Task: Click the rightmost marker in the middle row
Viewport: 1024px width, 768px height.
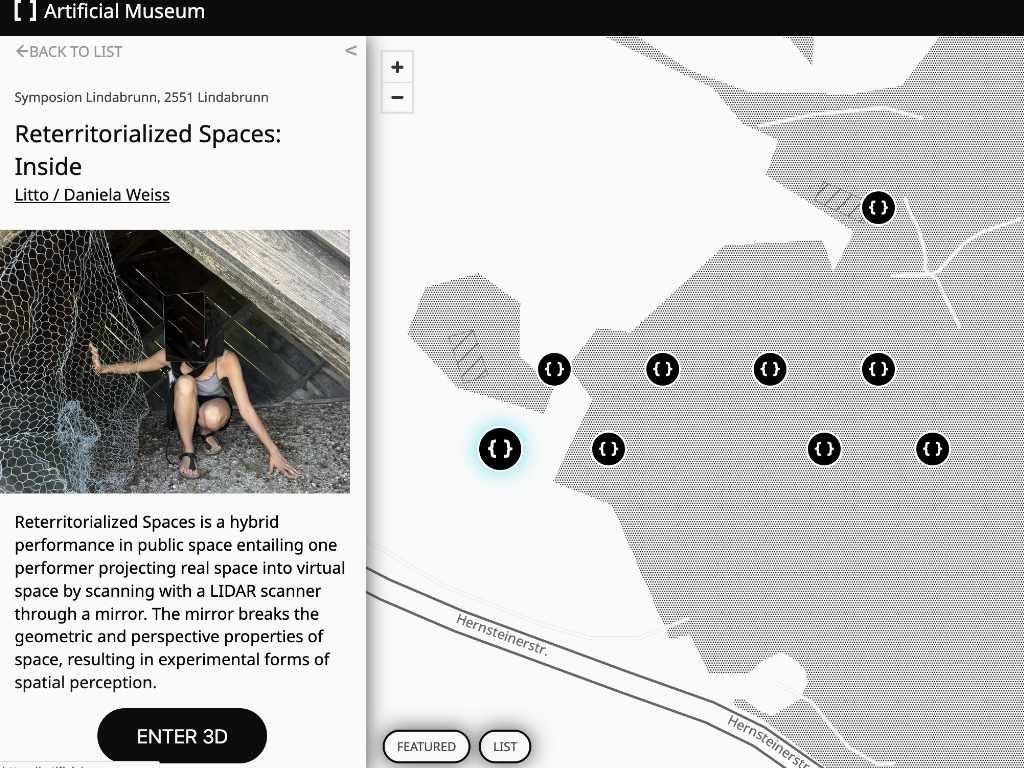Action: pos(878,369)
